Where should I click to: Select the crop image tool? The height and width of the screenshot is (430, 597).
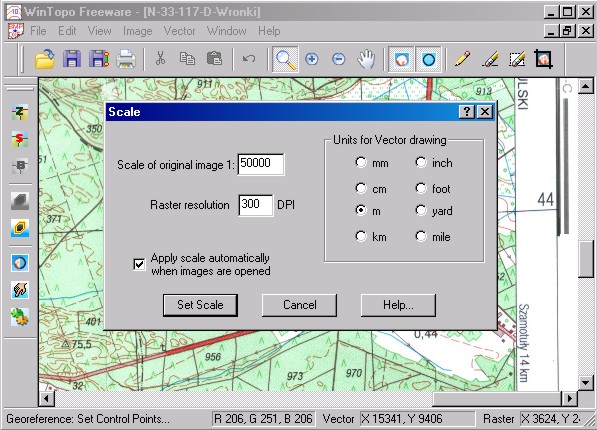pyautogui.click(x=543, y=59)
